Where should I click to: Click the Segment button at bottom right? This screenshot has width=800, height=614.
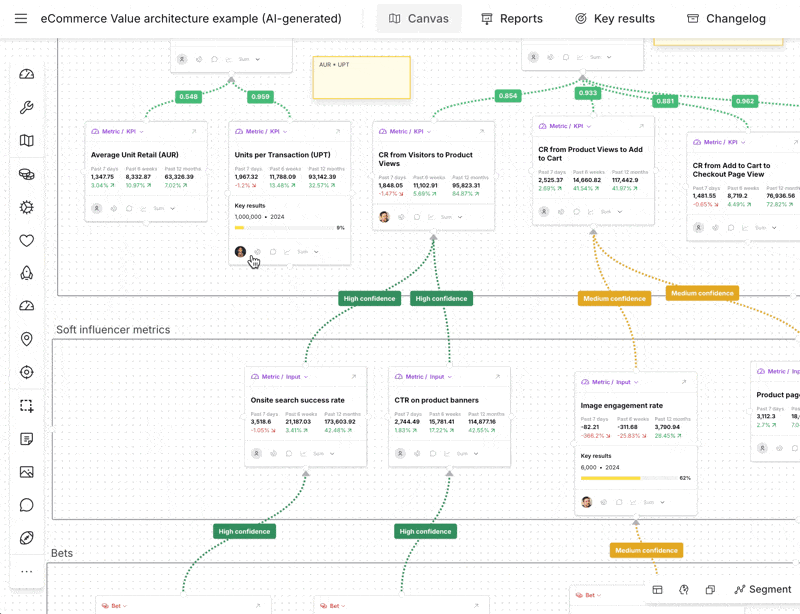point(762,590)
